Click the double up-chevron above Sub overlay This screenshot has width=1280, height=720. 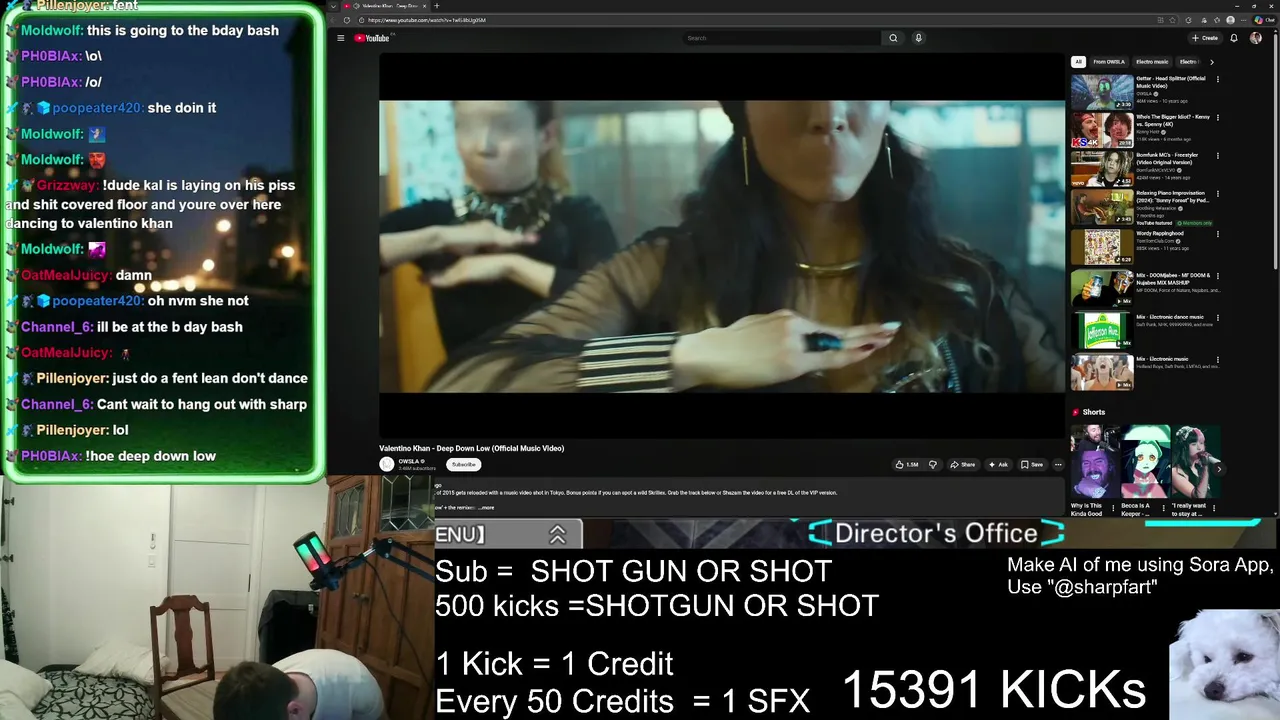[557, 535]
